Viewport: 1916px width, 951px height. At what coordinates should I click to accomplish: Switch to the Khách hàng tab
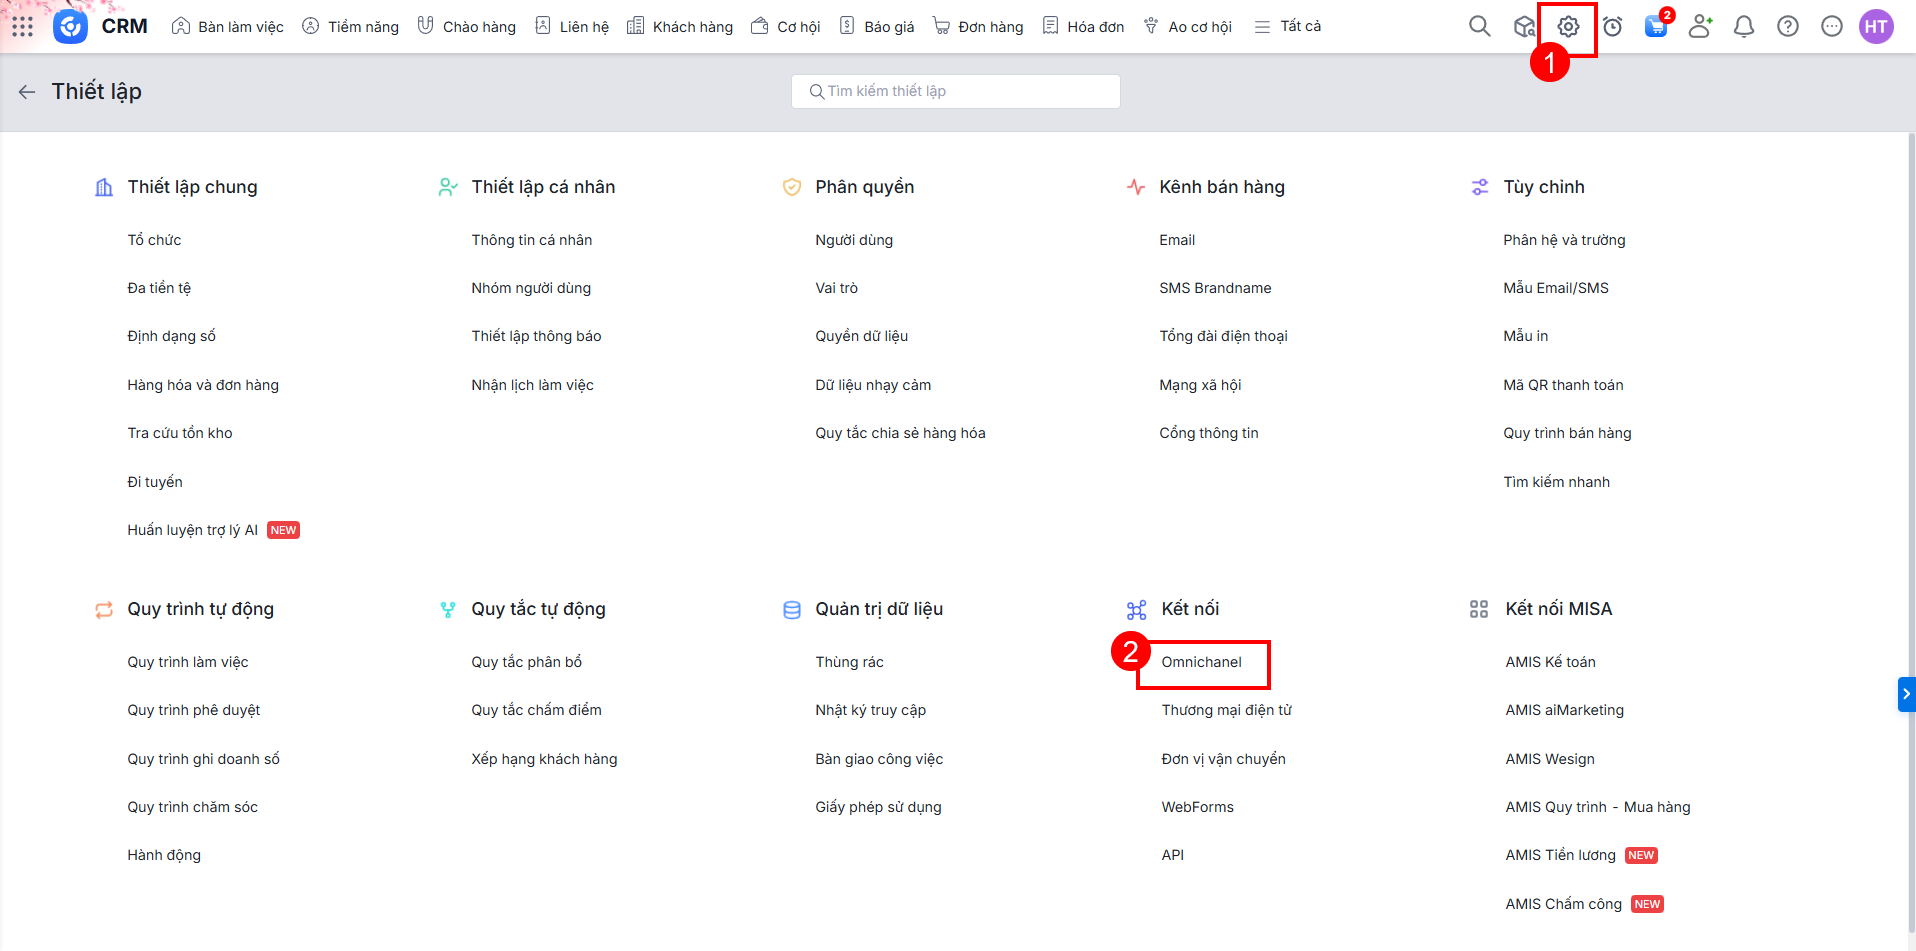pos(680,27)
